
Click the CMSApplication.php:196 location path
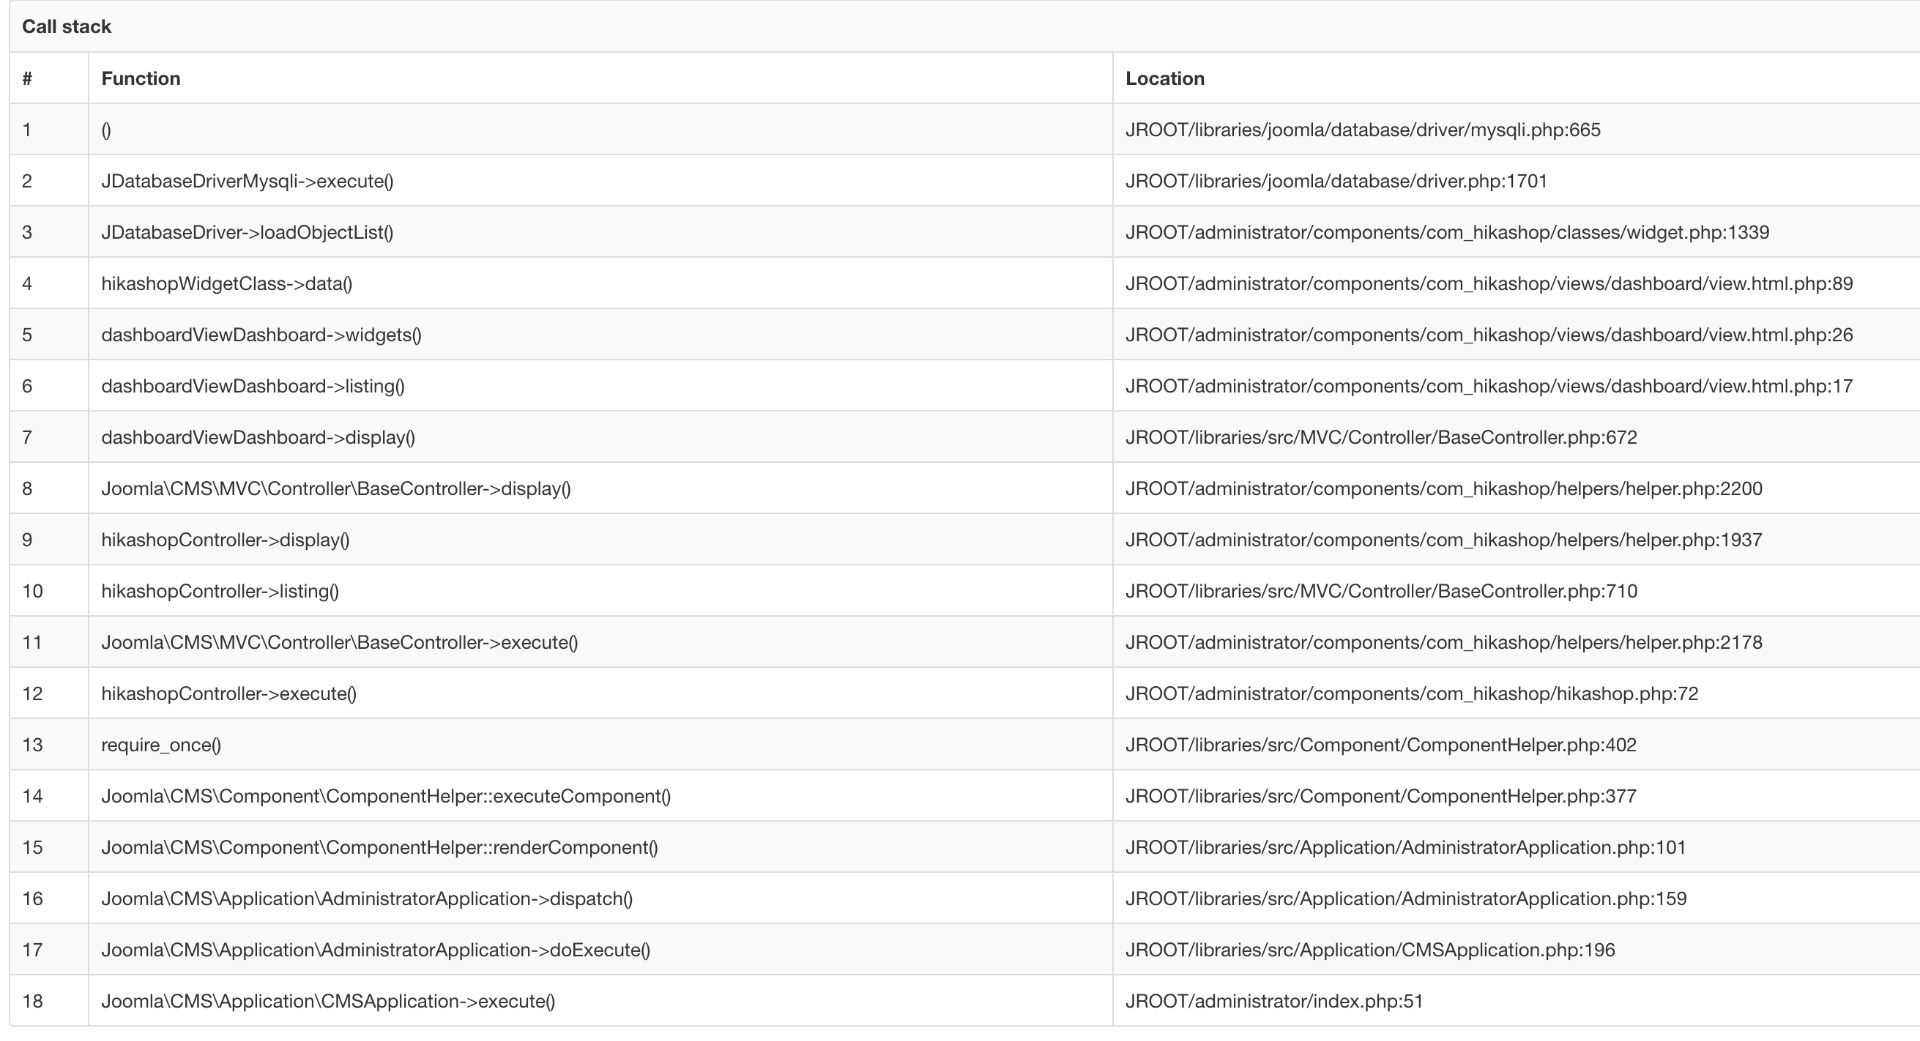[x=1370, y=950]
